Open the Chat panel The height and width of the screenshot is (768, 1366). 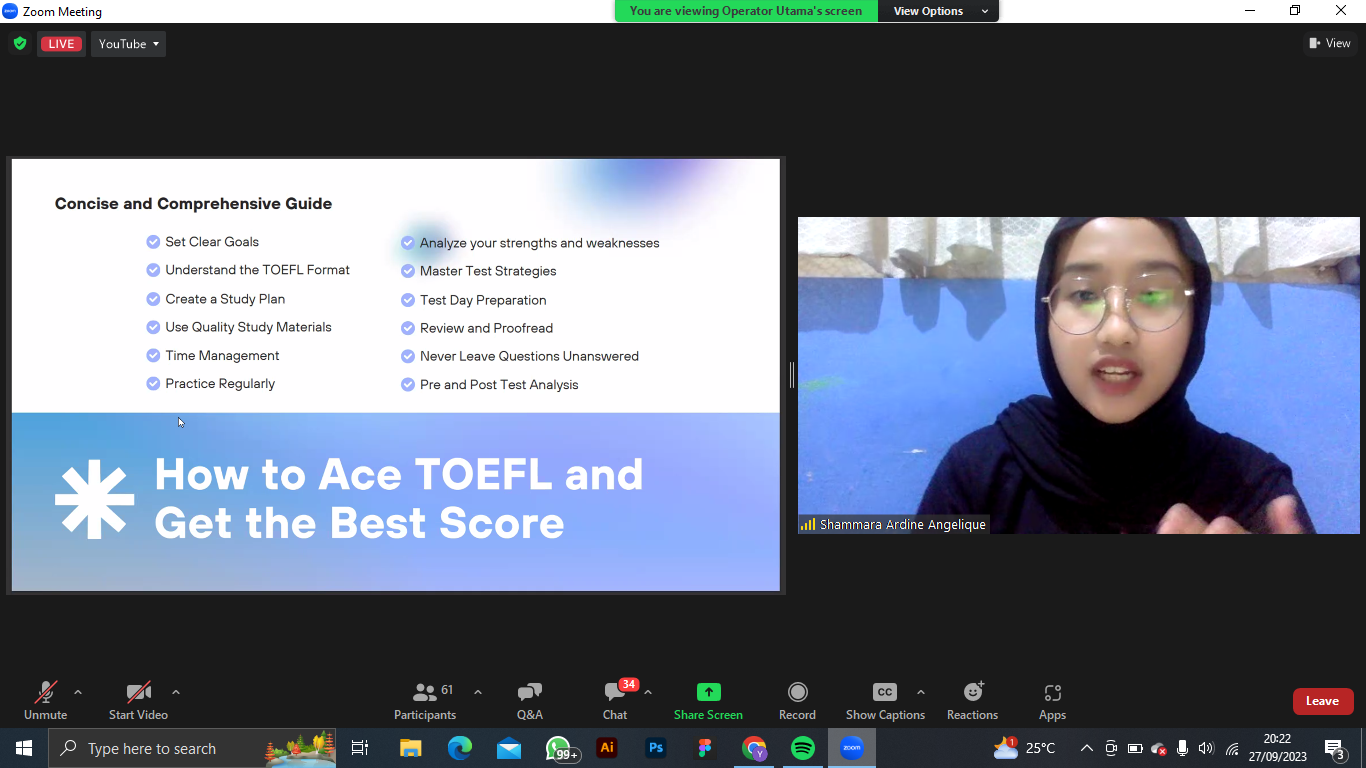615,693
